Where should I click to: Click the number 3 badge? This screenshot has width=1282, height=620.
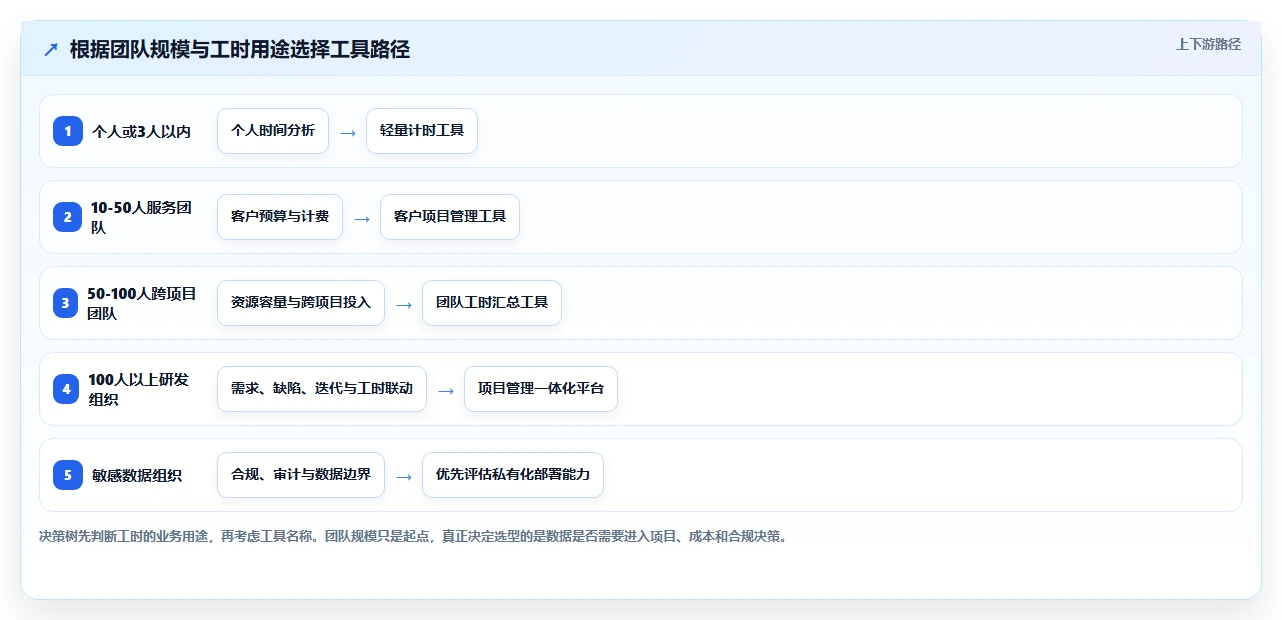65,303
